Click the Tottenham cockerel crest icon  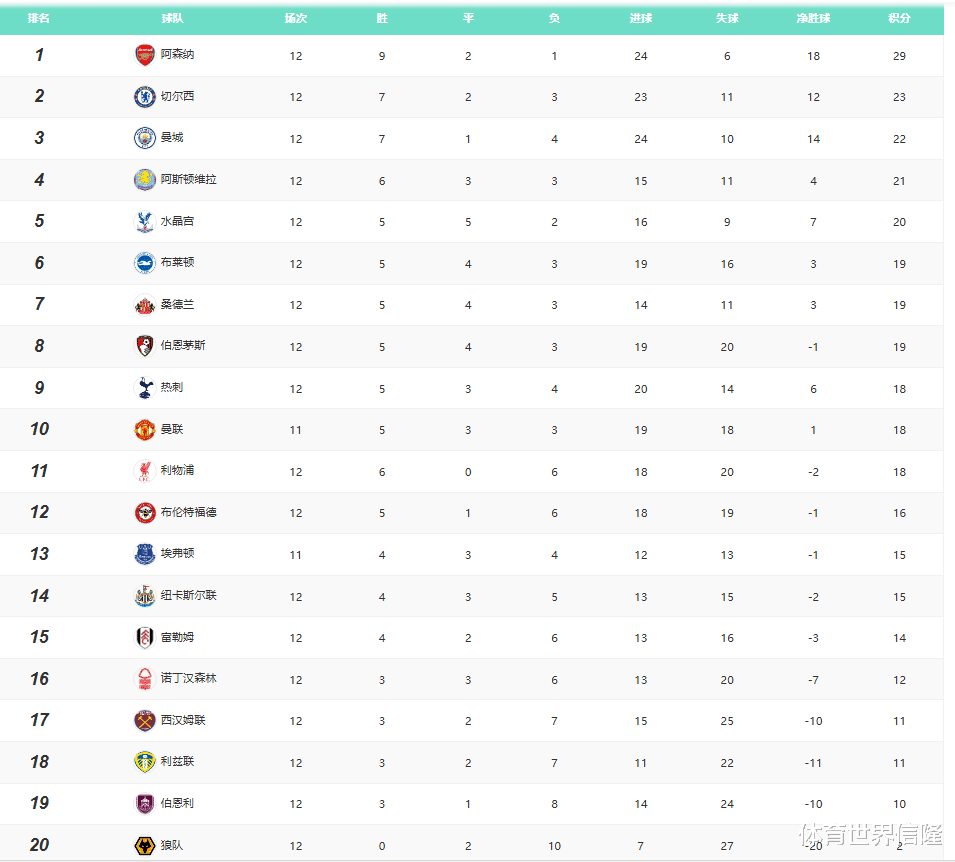(145, 388)
